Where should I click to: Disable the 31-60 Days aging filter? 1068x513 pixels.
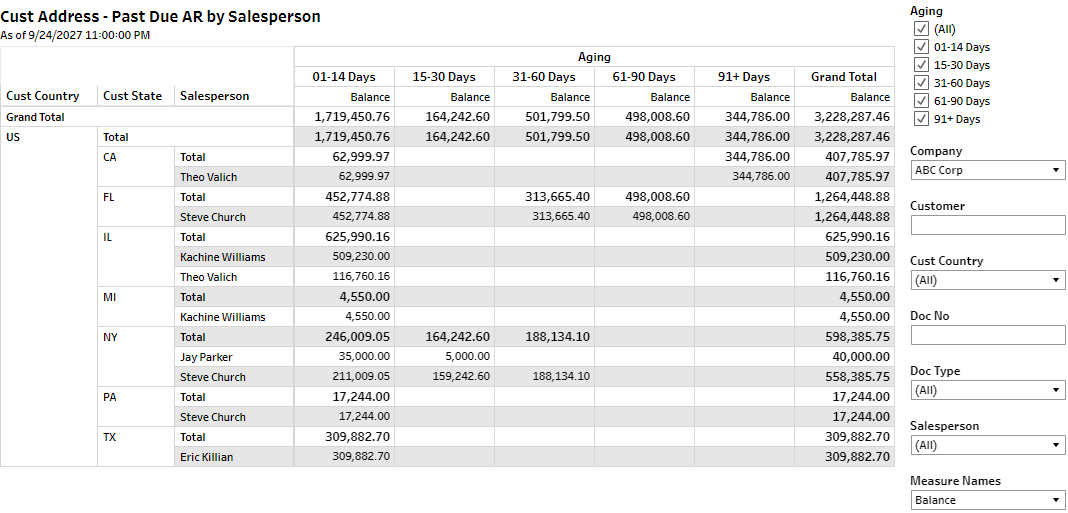[x=921, y=83]
